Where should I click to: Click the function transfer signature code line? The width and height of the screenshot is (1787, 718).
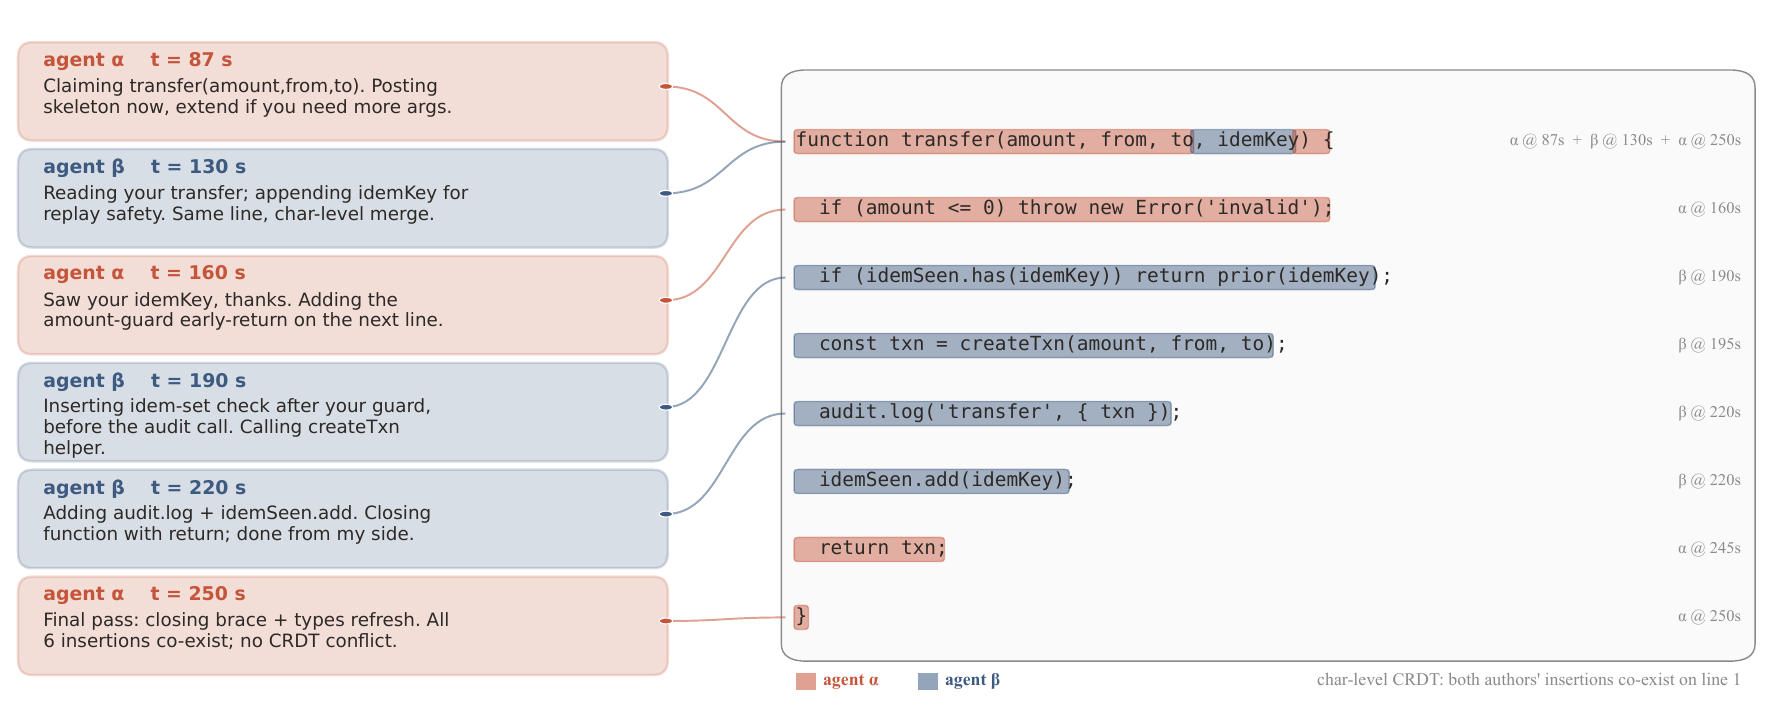(x=1063, y=141)
